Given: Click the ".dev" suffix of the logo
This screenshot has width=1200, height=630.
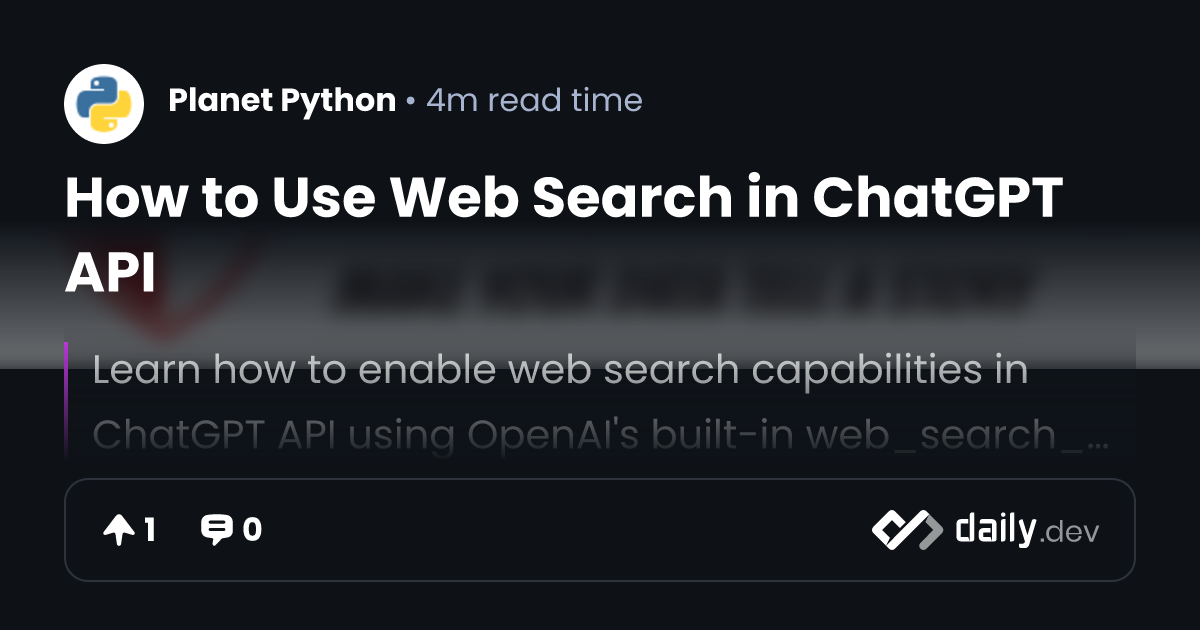Looking at the screenshot, I should click(x=1069, y=533).
